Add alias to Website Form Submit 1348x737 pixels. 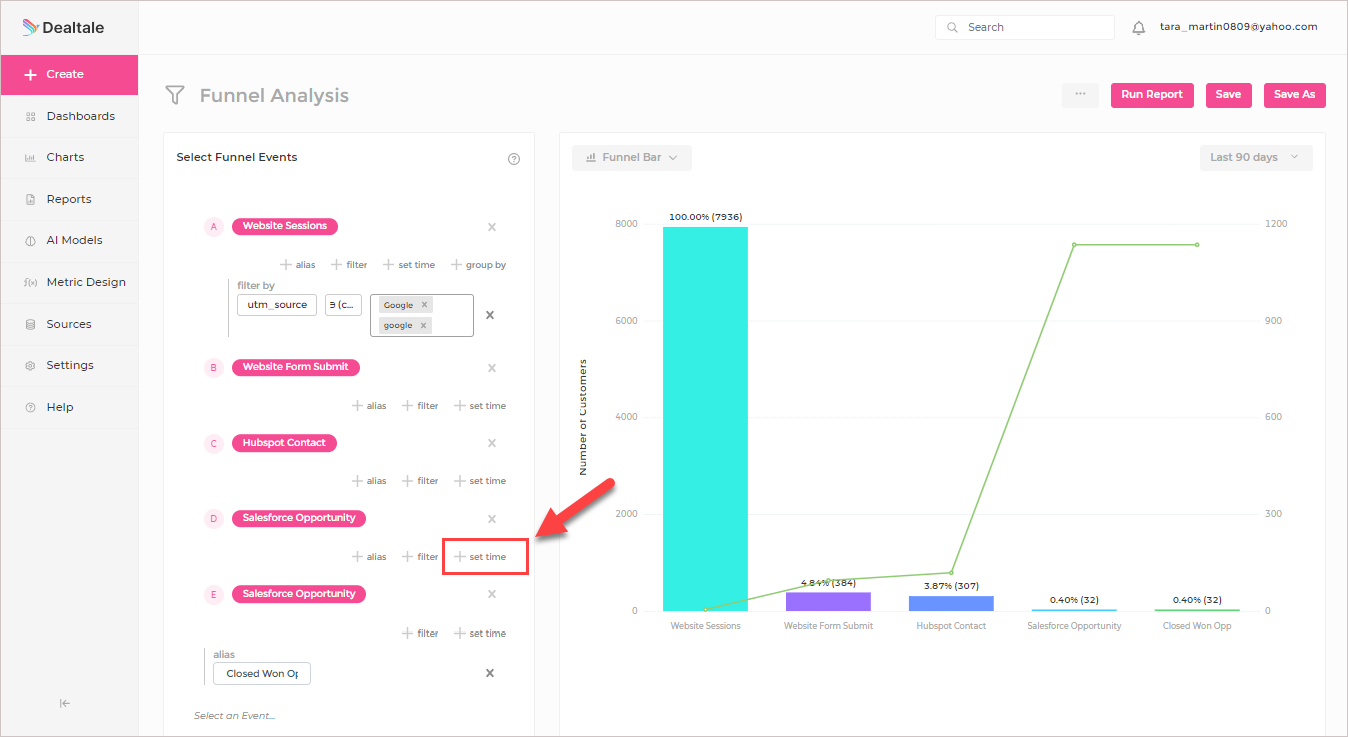click(369, 406)
